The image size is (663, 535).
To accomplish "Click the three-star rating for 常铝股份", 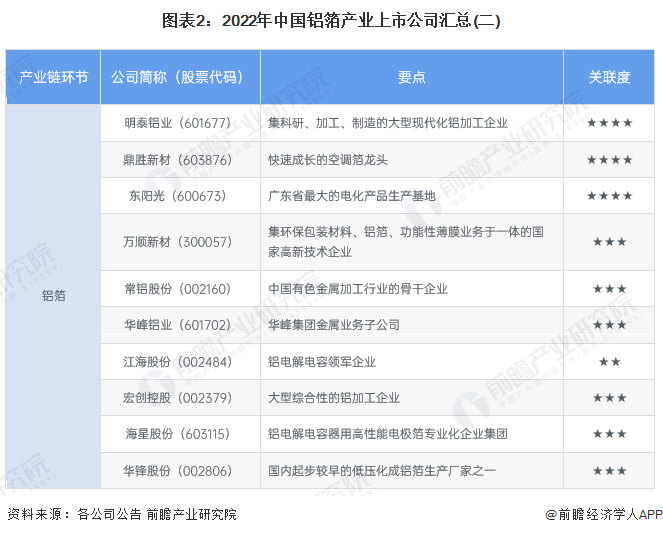I will (x=609, y=289).
